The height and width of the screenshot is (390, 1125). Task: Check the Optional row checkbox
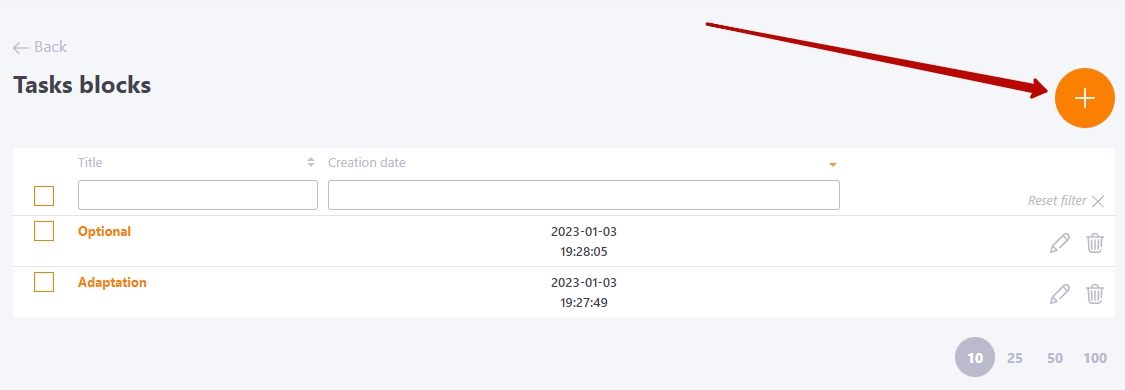coord(44,231)
